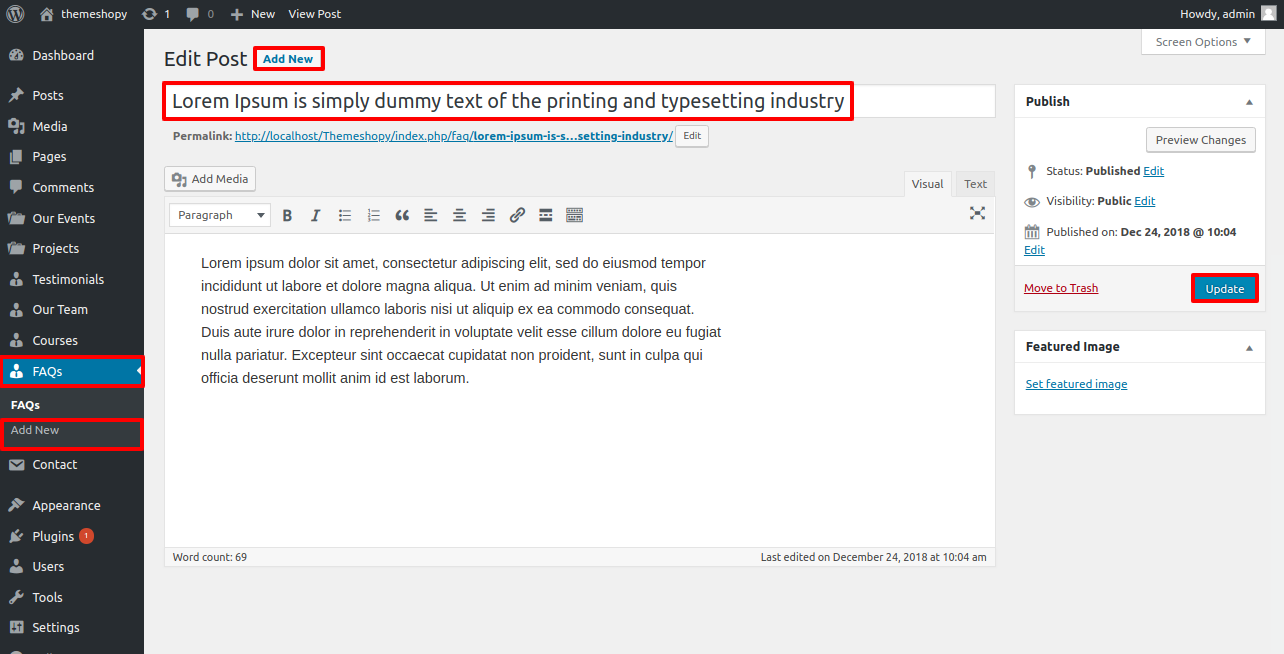Expand the Screen Options panel
This screenshot has width=1284, height=654.
(x=1202, y=42)
